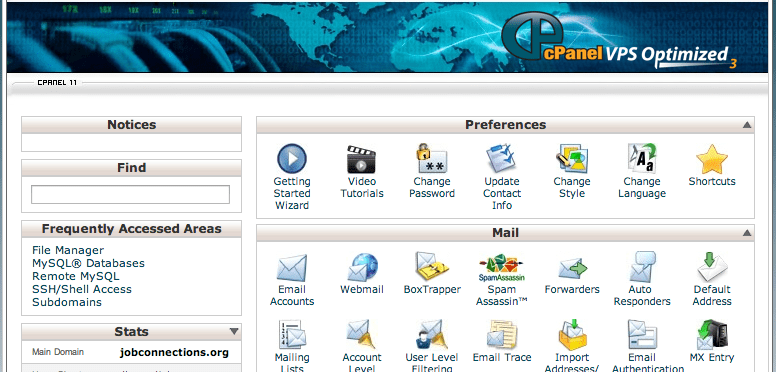The image size is (776, 372).
Task: Click the Find panel header
Action: (x=131, y=168)
